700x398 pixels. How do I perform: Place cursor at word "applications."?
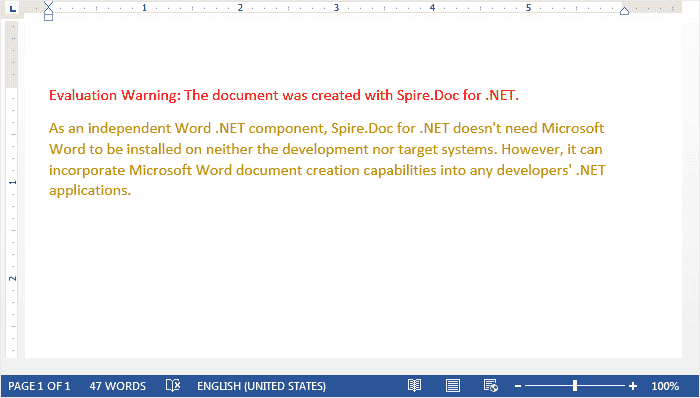pyautogui.click(x=90, y=191)
